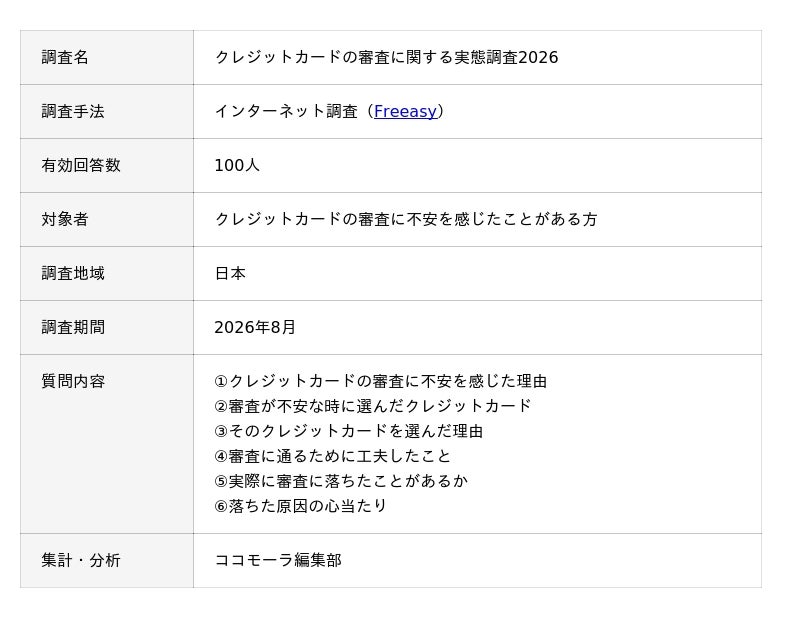Click the 調査手法 row label
This screenshot has width=800, height=618.
(73, 111)
